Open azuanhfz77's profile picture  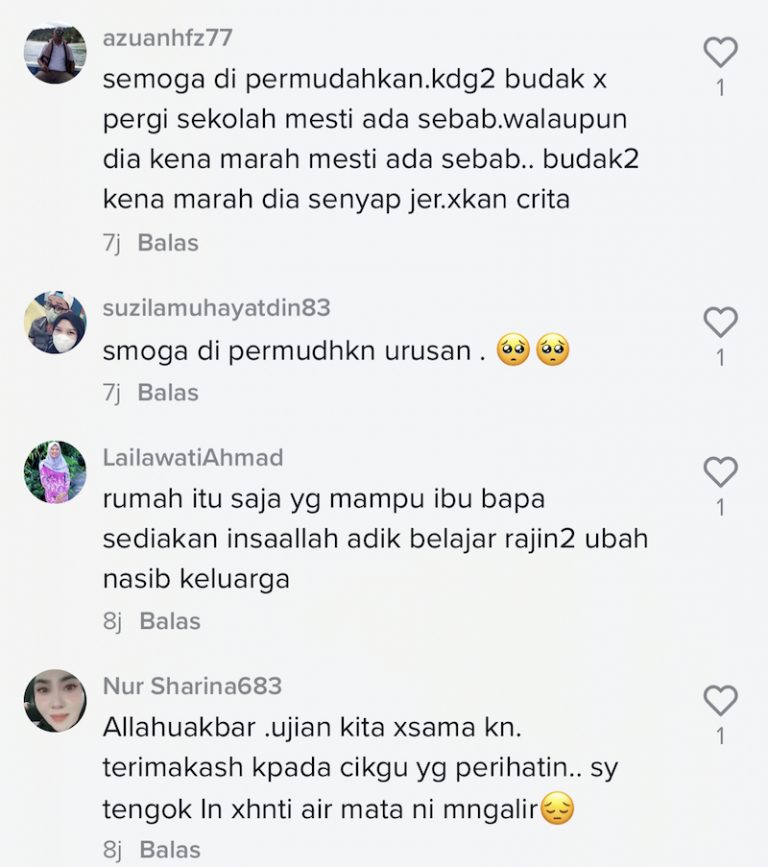point(55,53)
